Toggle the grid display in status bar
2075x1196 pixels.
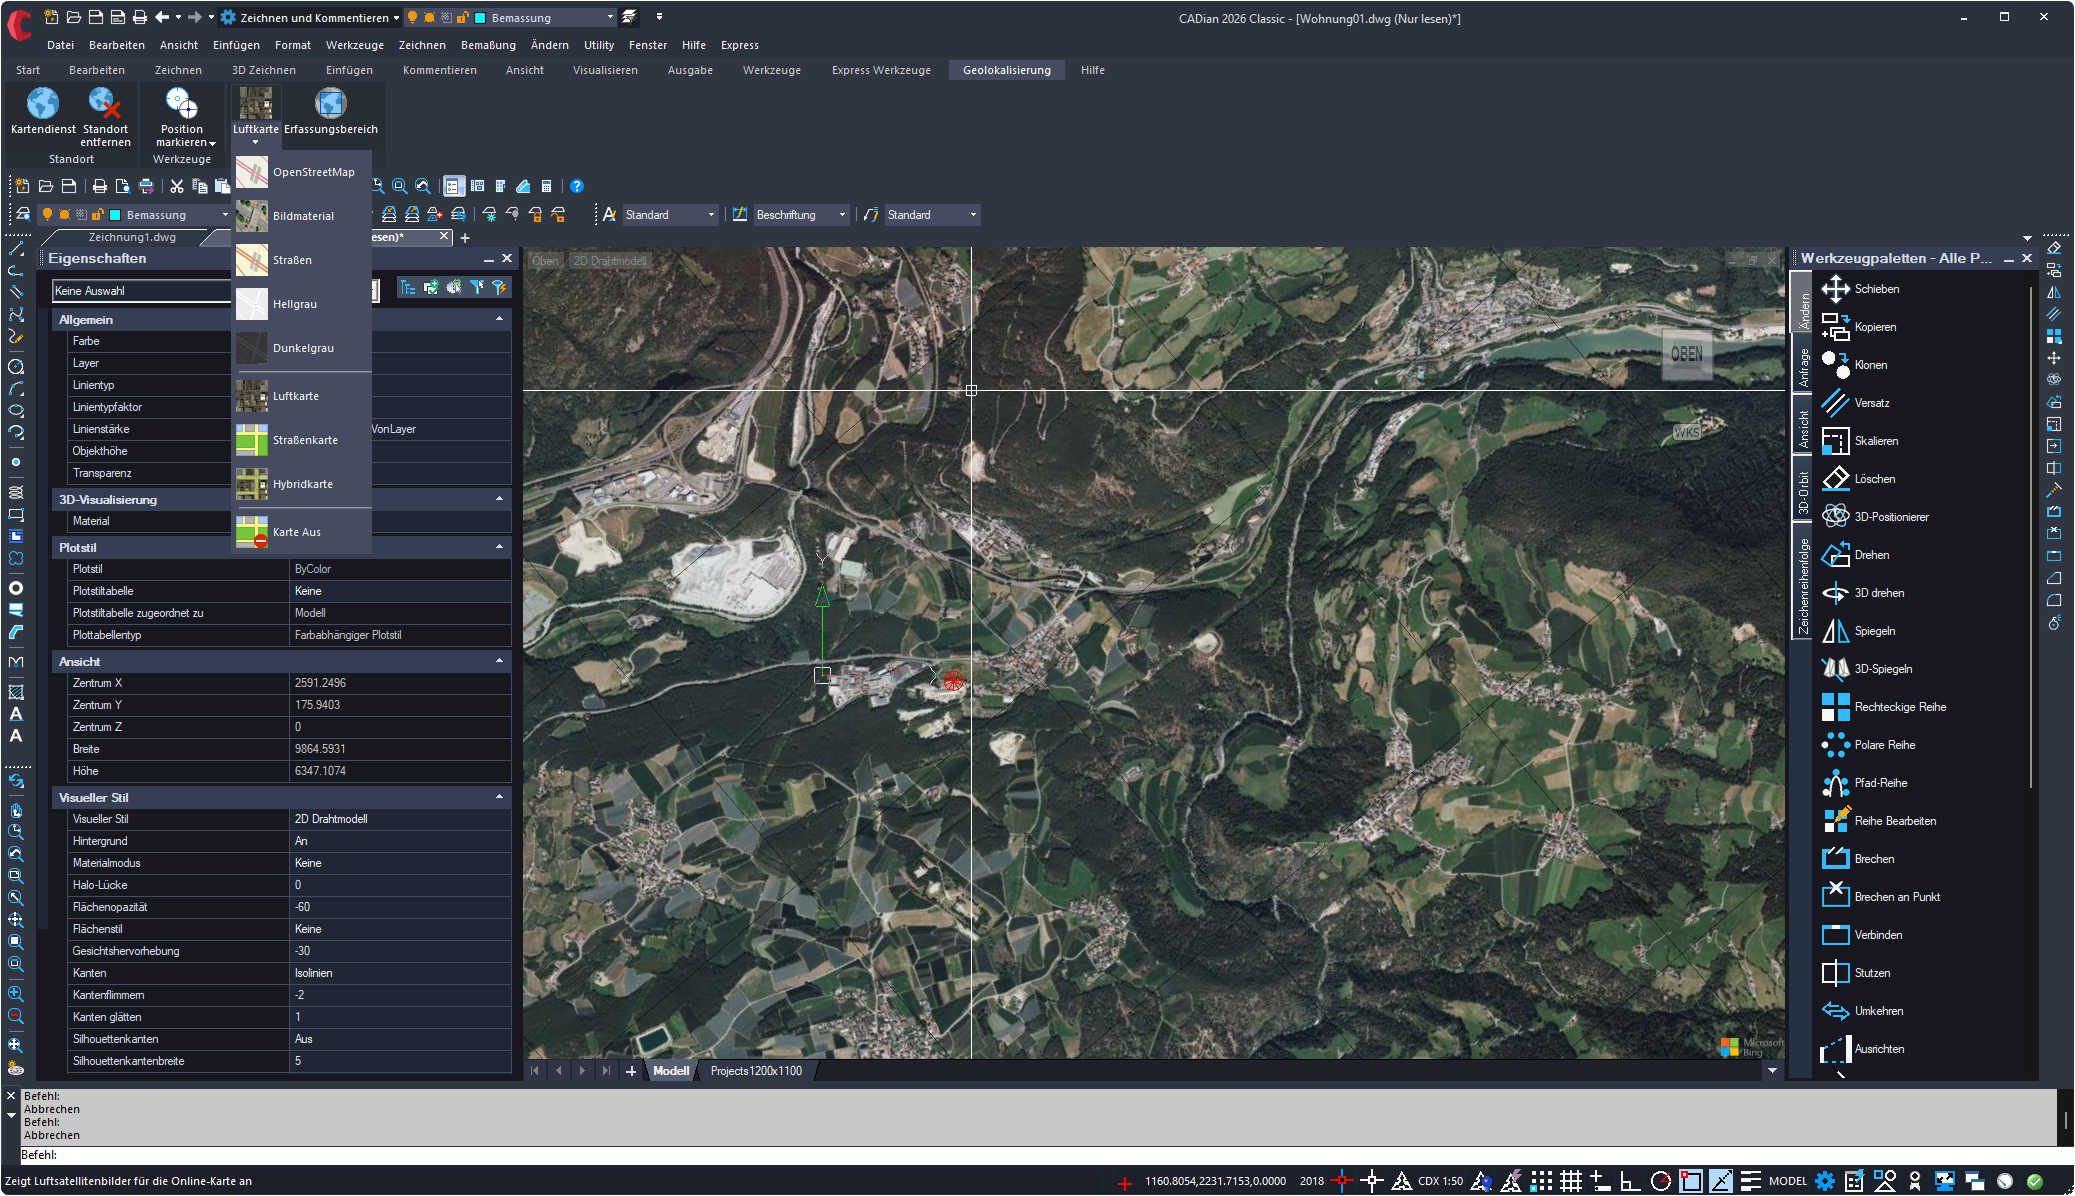click(x=1571, y=1181)
